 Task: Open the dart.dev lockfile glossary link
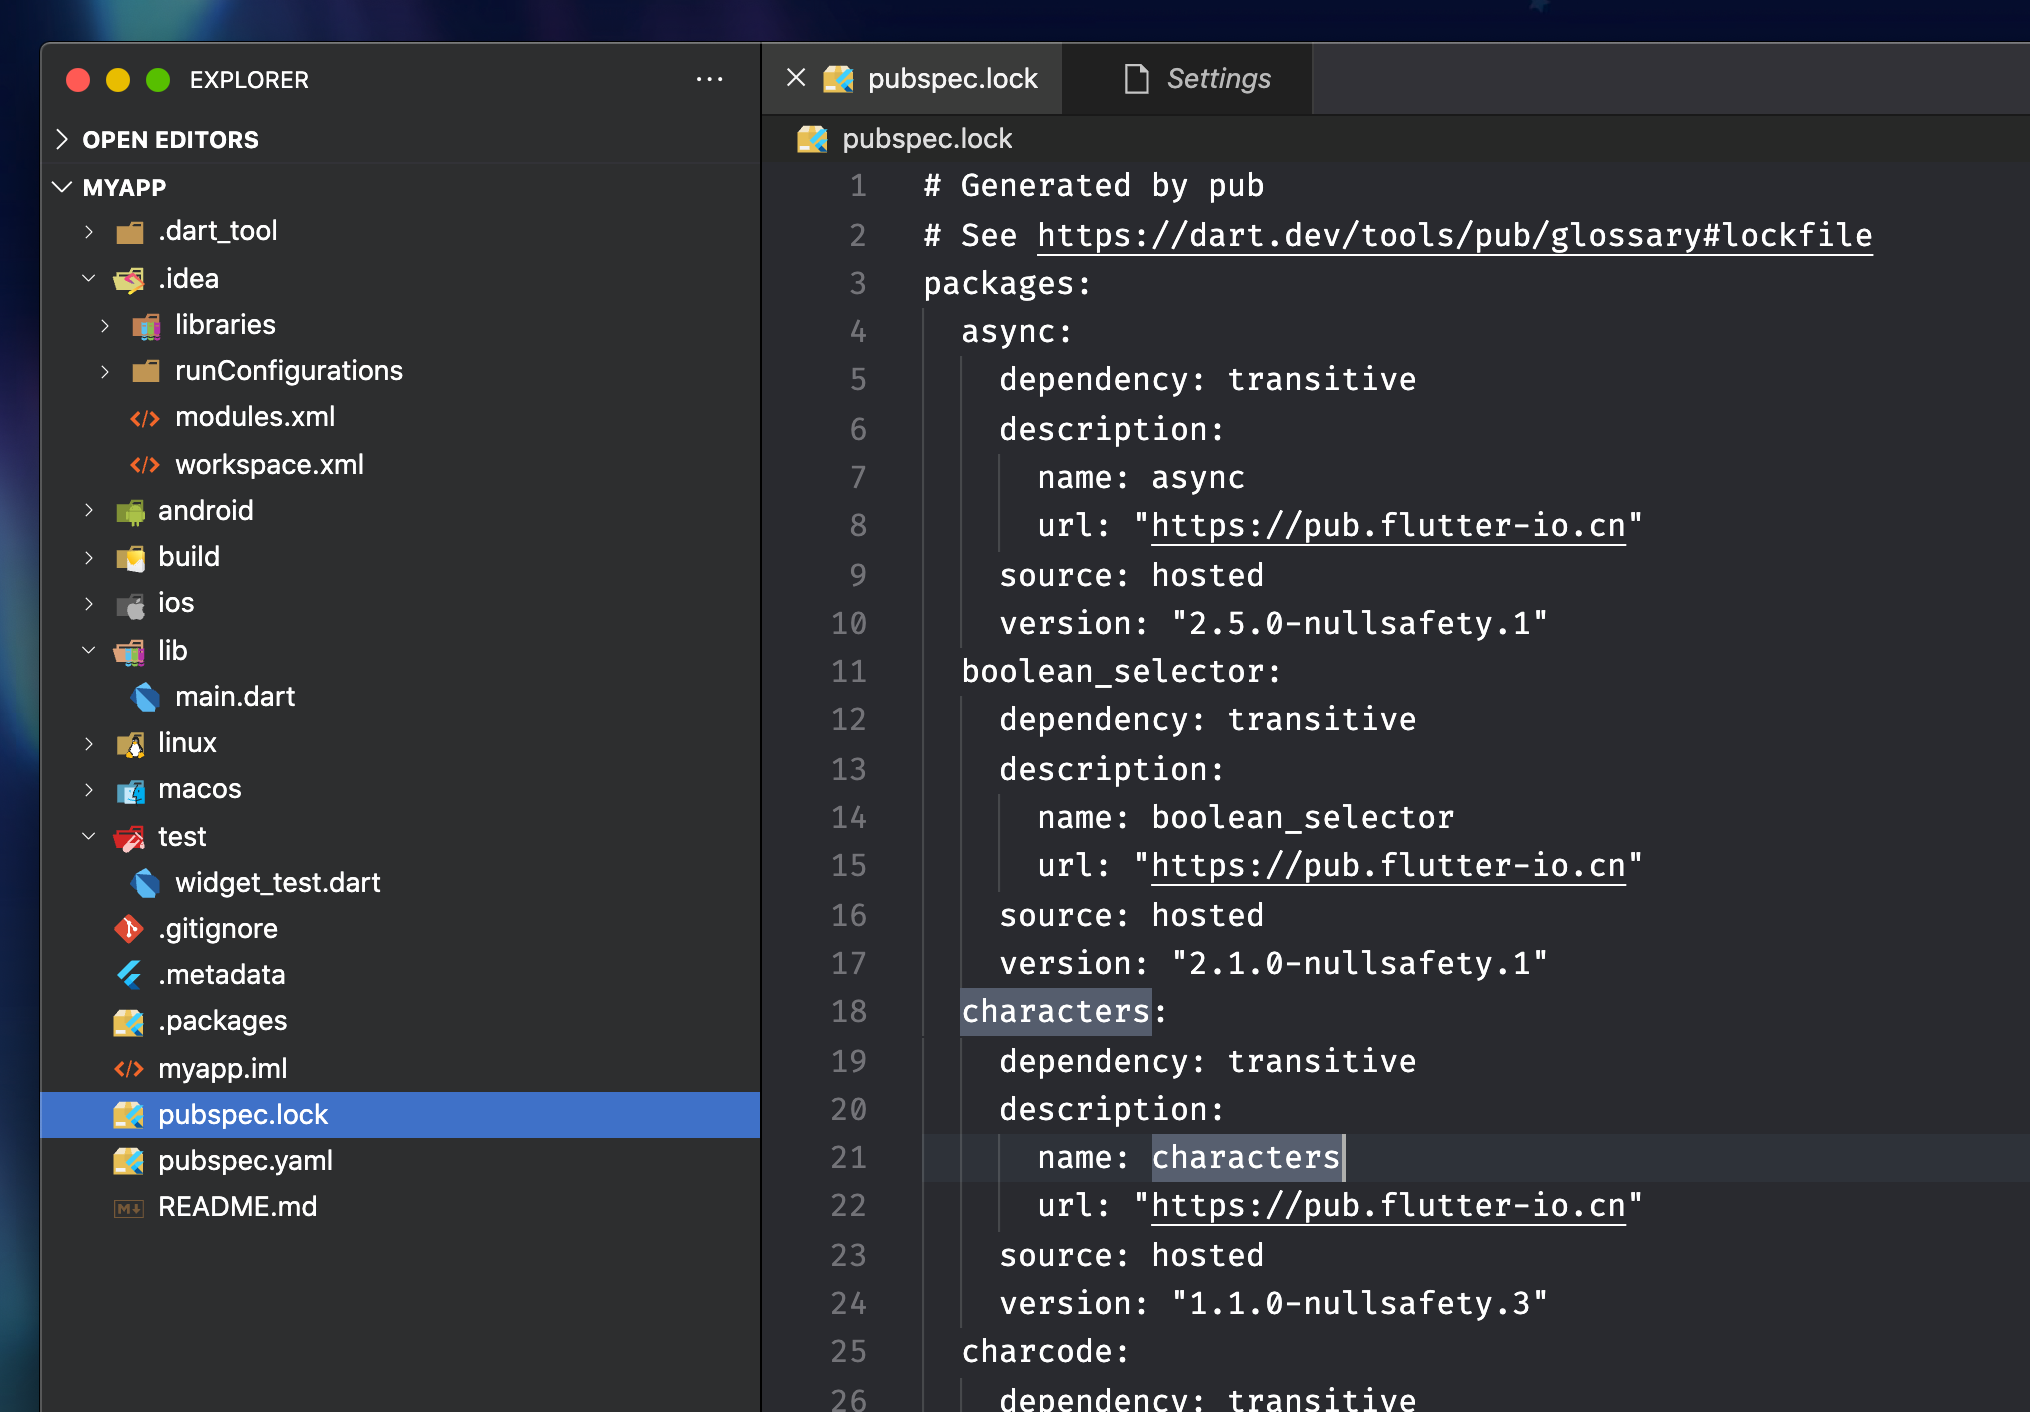click(x=1453, y=235)
